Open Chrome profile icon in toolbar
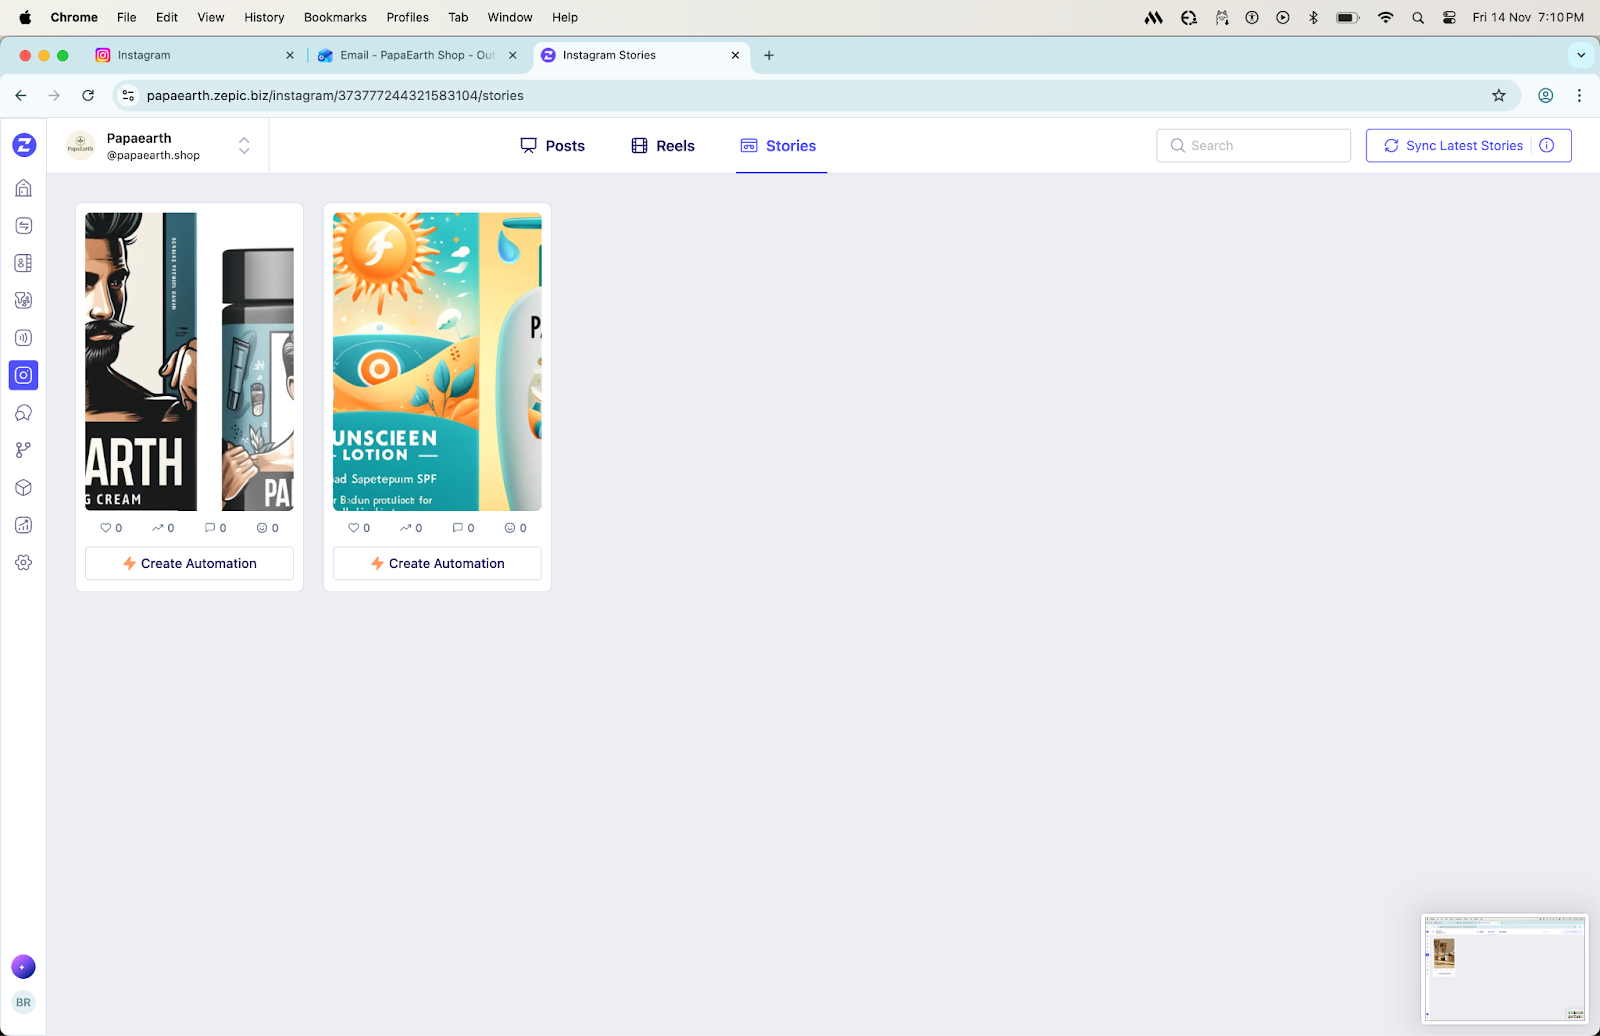Image resolution: width=1600 pixels, height=1036 pixels. (x=1545, y=96)
